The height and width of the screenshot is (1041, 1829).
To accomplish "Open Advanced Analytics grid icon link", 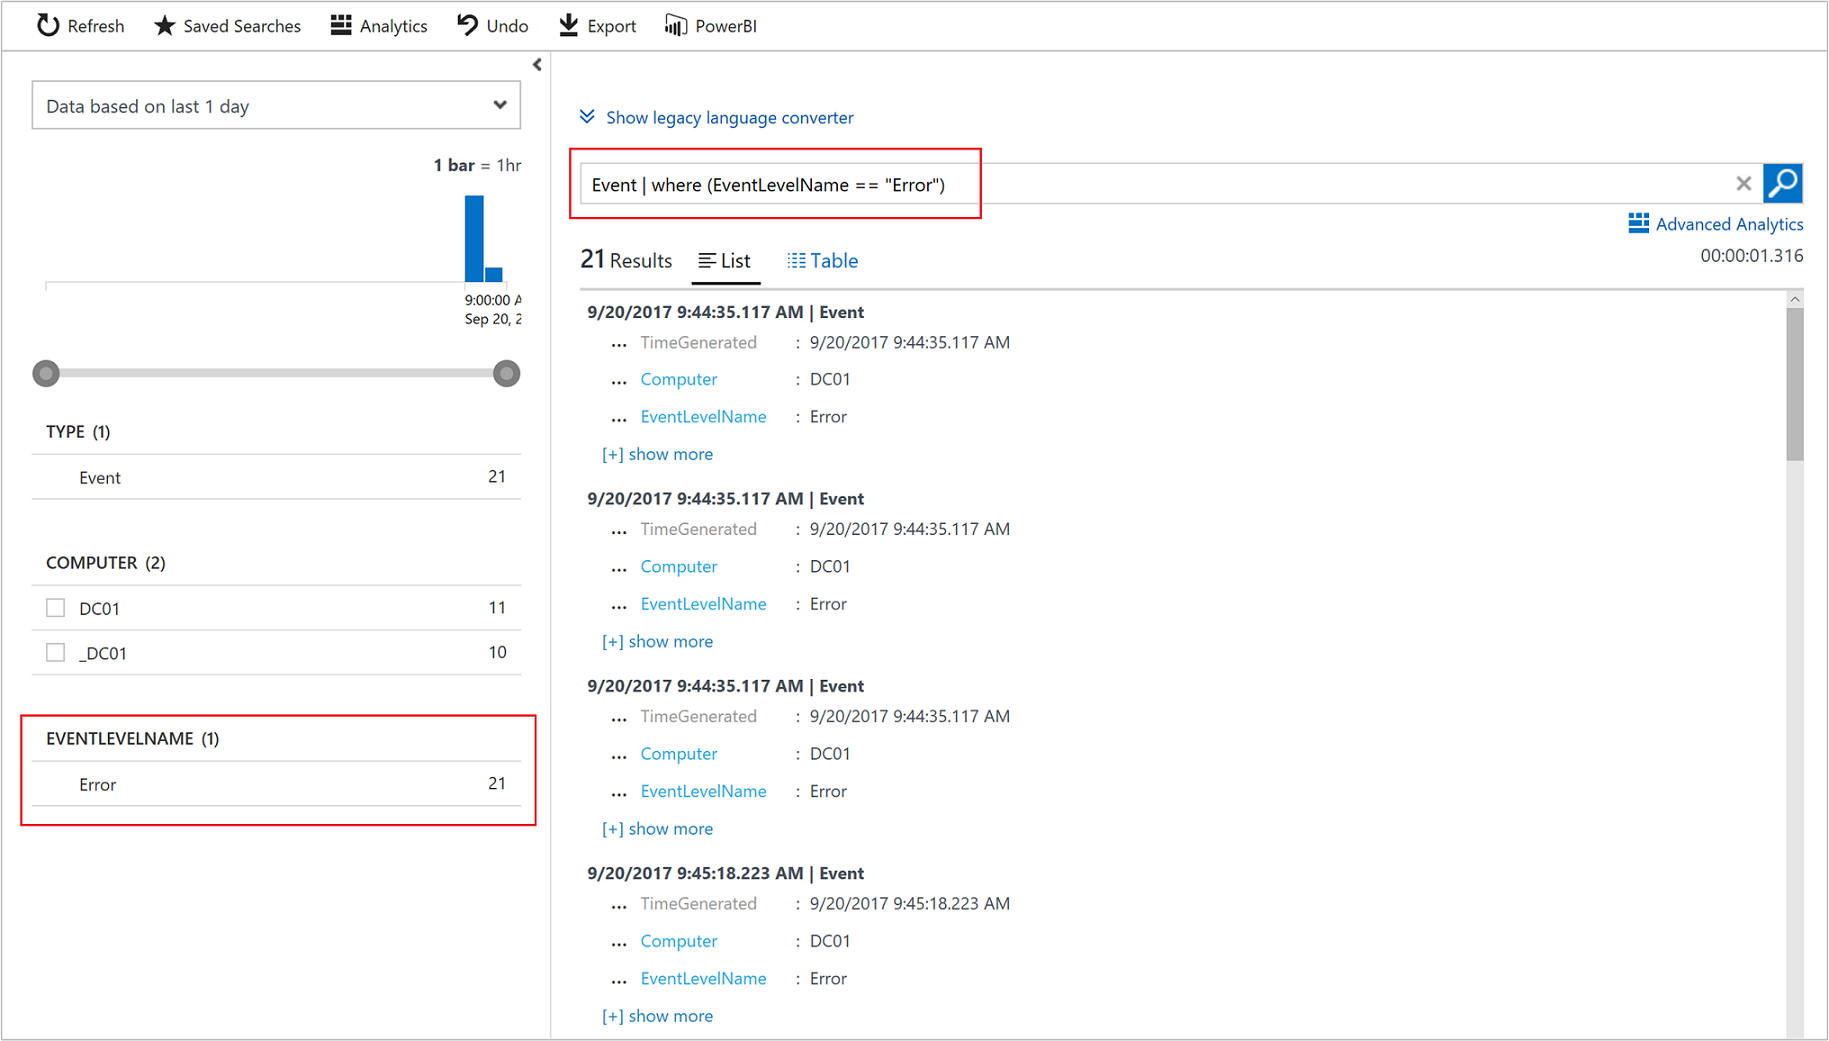I will tap(1638, 223).
